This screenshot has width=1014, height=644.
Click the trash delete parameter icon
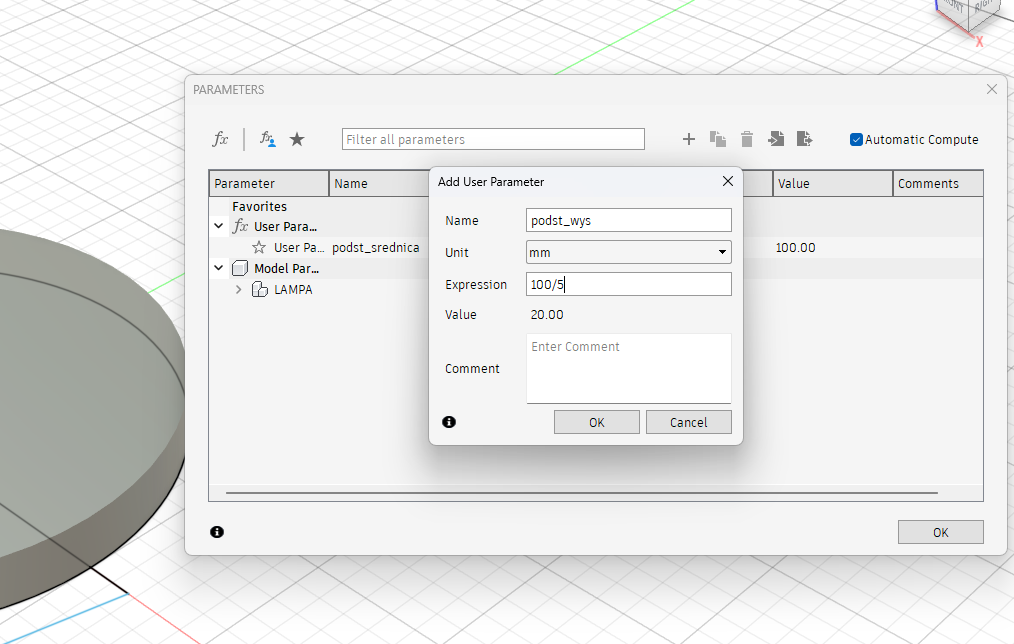tap(747, 140)
